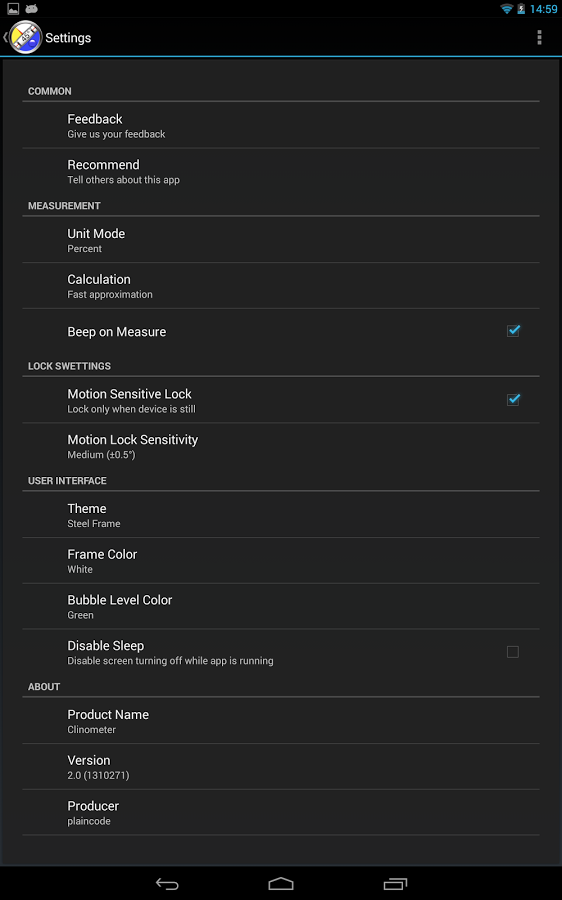Open the Calculation method options
This screenshot has width=562, height=900.
pyautogui.click(x=281, y=286)
